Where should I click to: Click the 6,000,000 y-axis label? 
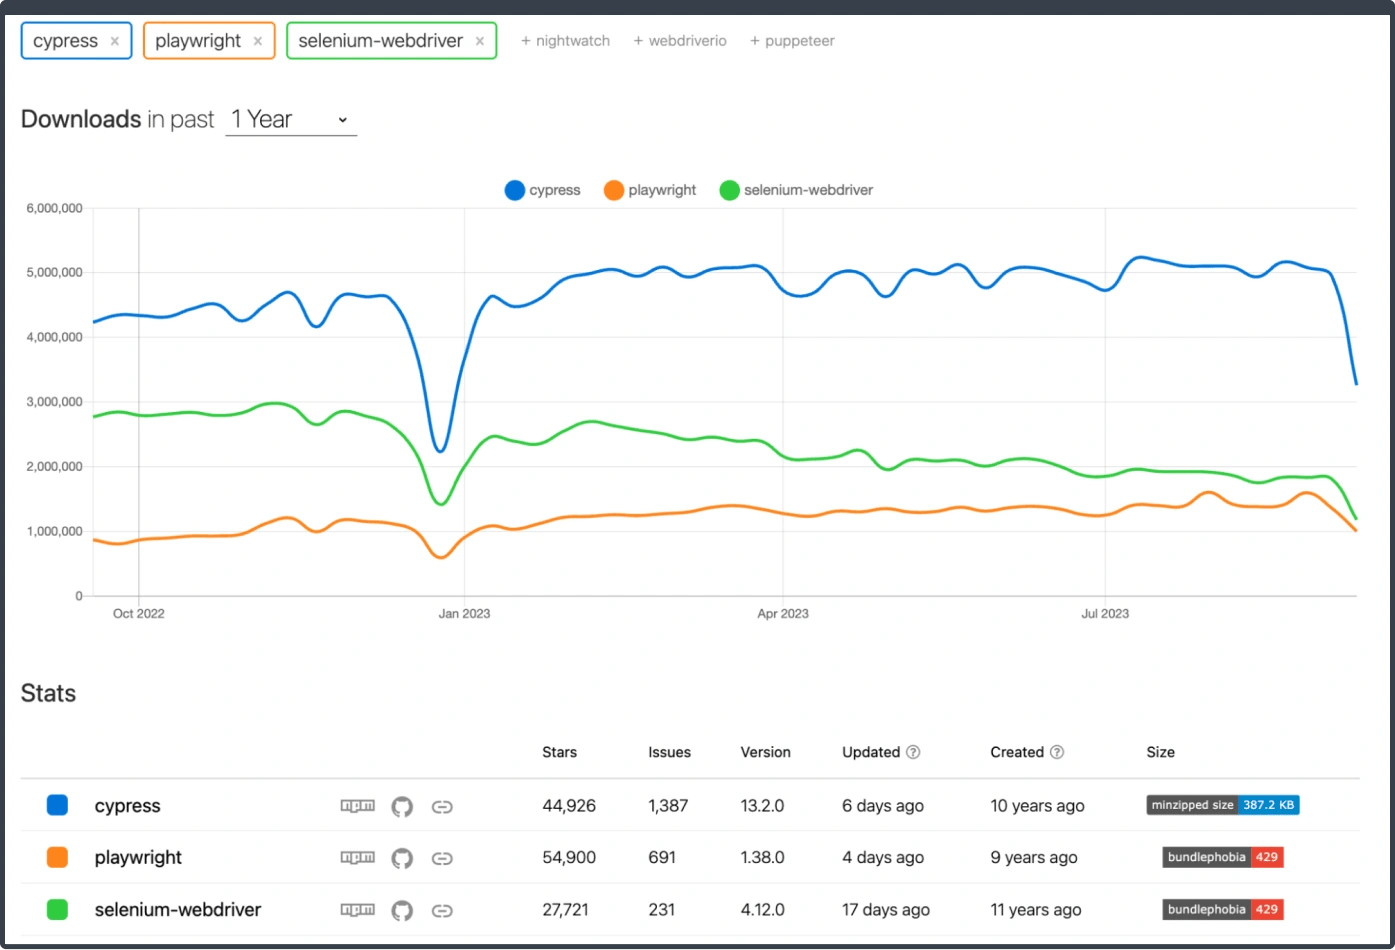coord(54,208)
